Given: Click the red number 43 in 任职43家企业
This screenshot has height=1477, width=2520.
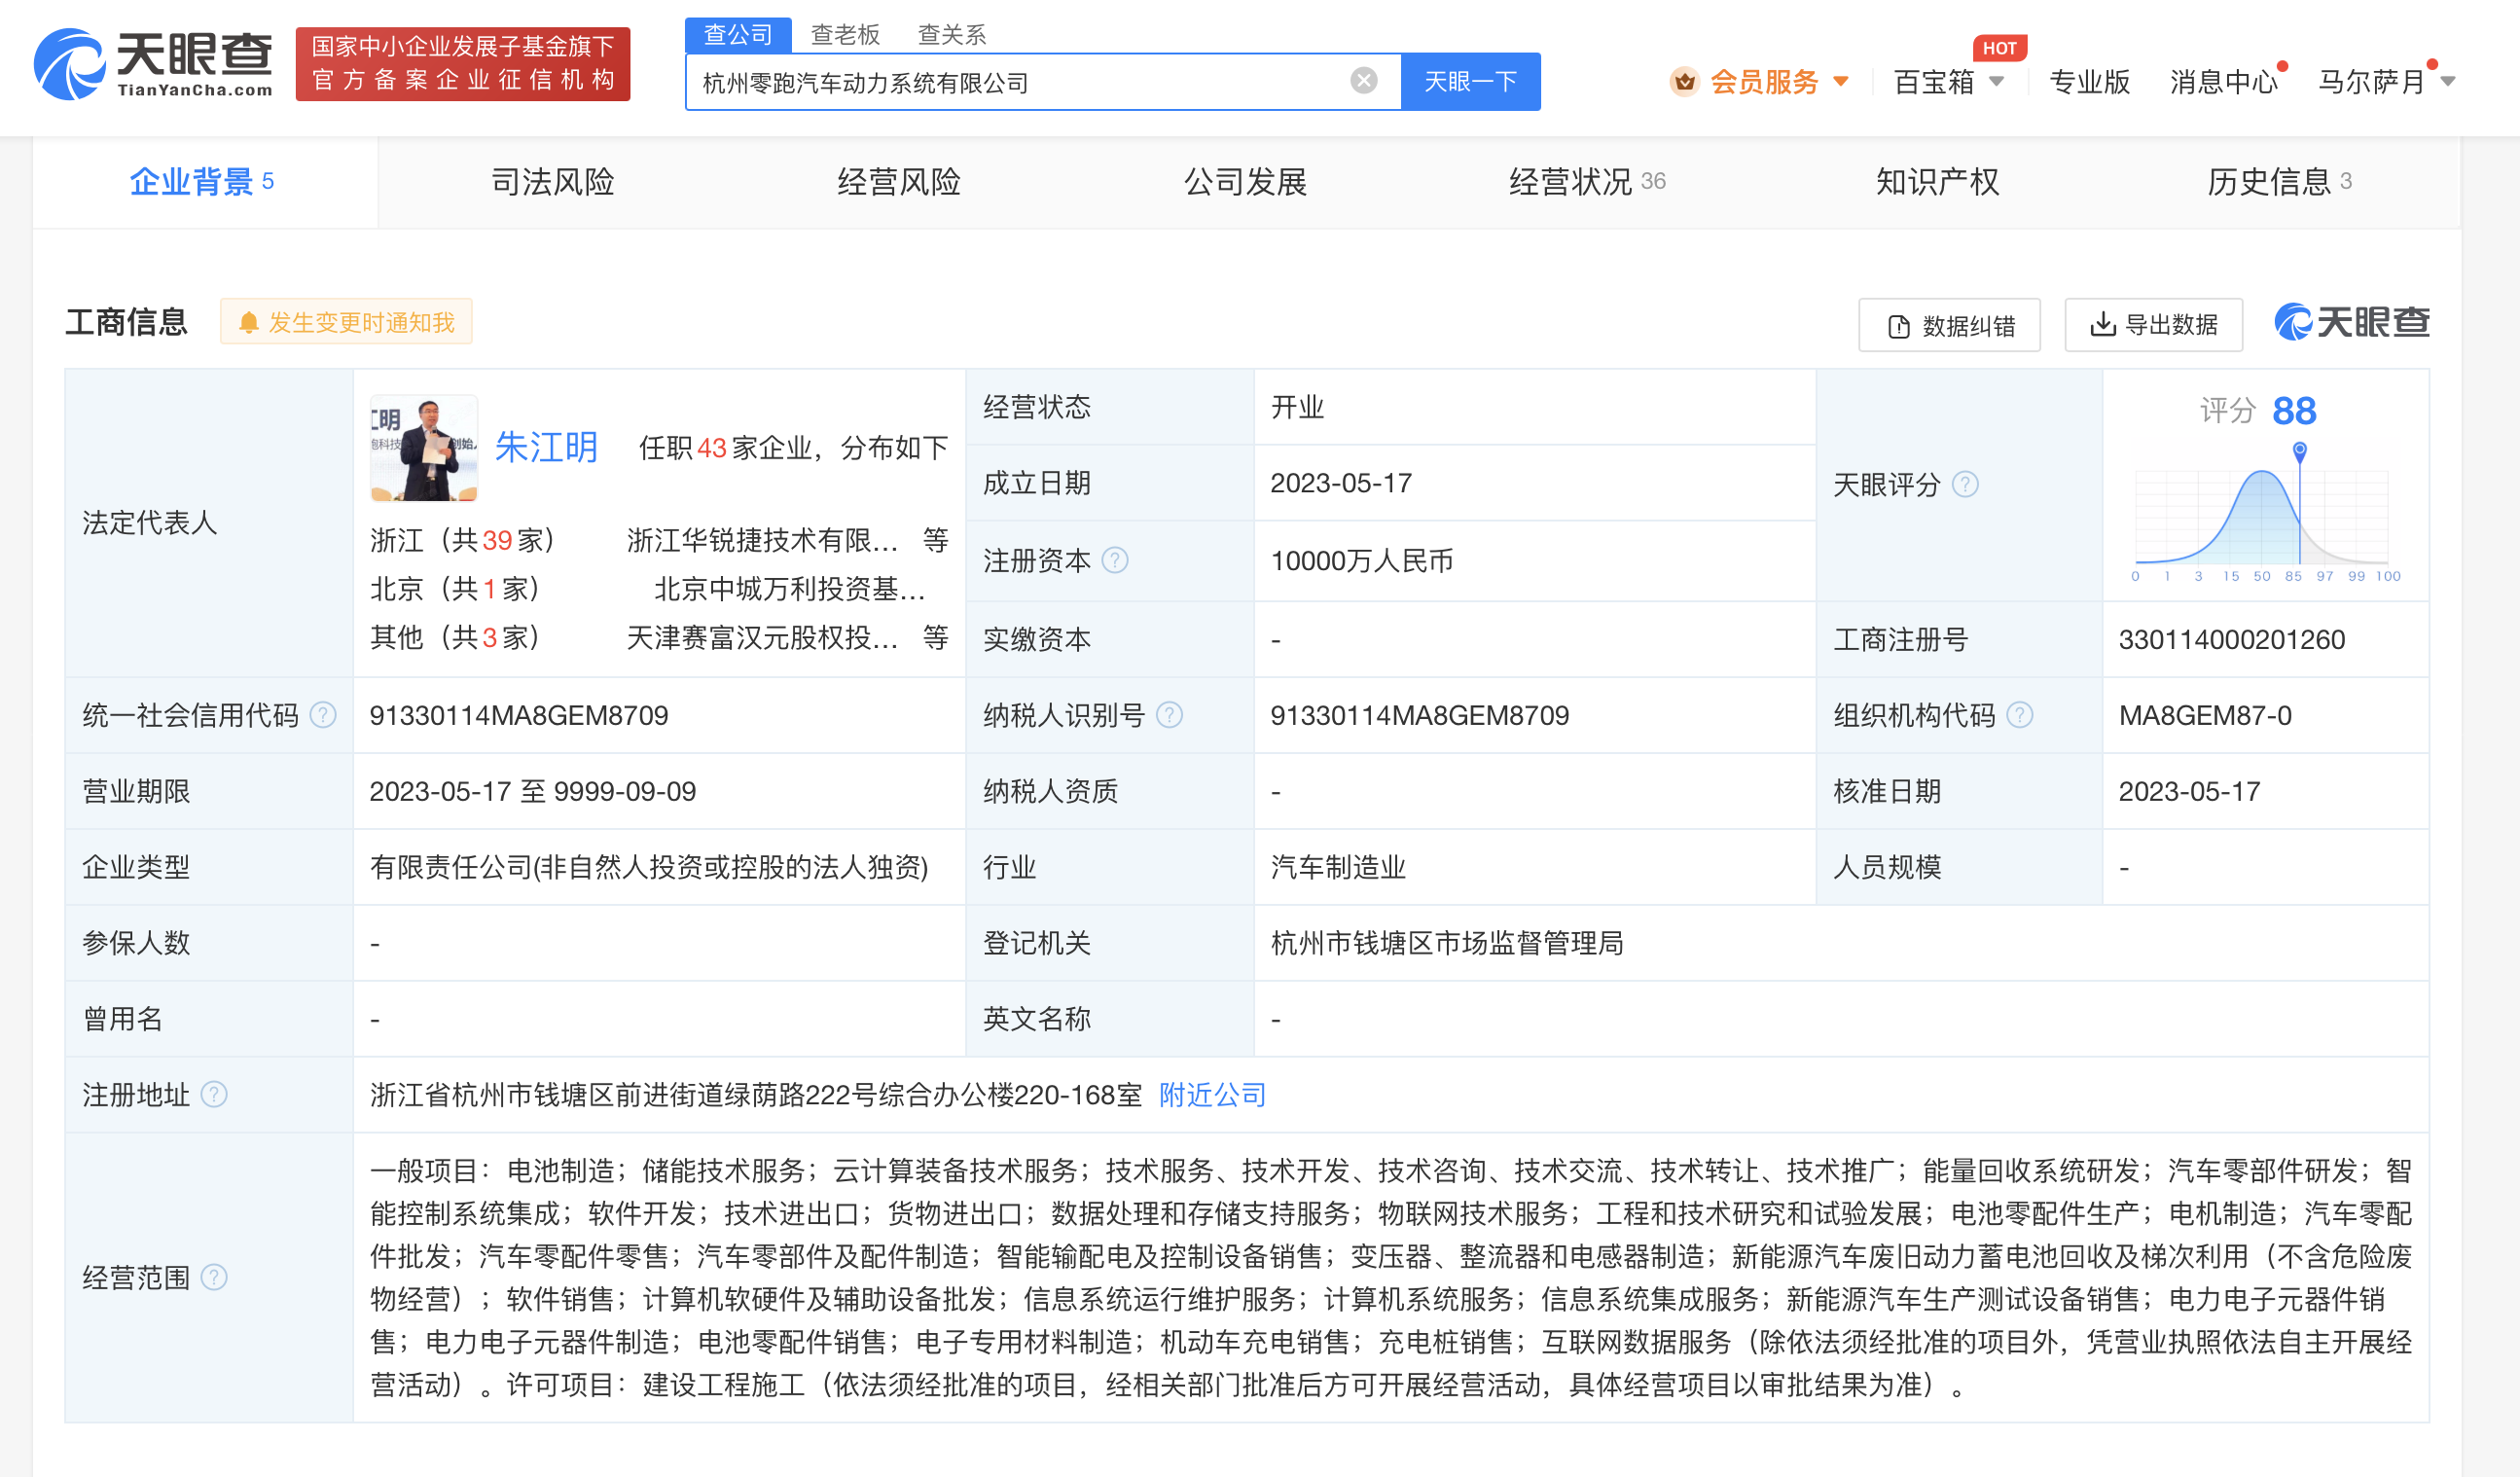Looking at the screenshot, I should (712, 448).
